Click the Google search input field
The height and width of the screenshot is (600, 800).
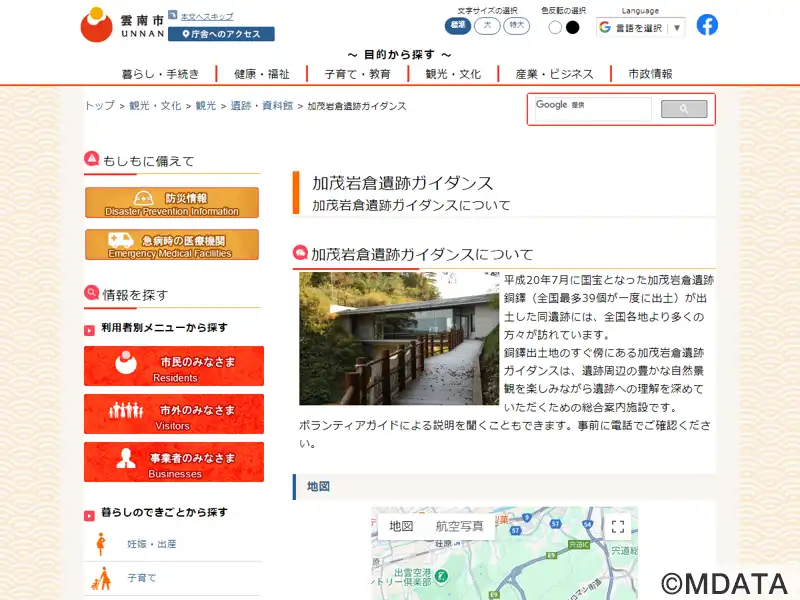(593, 109)
